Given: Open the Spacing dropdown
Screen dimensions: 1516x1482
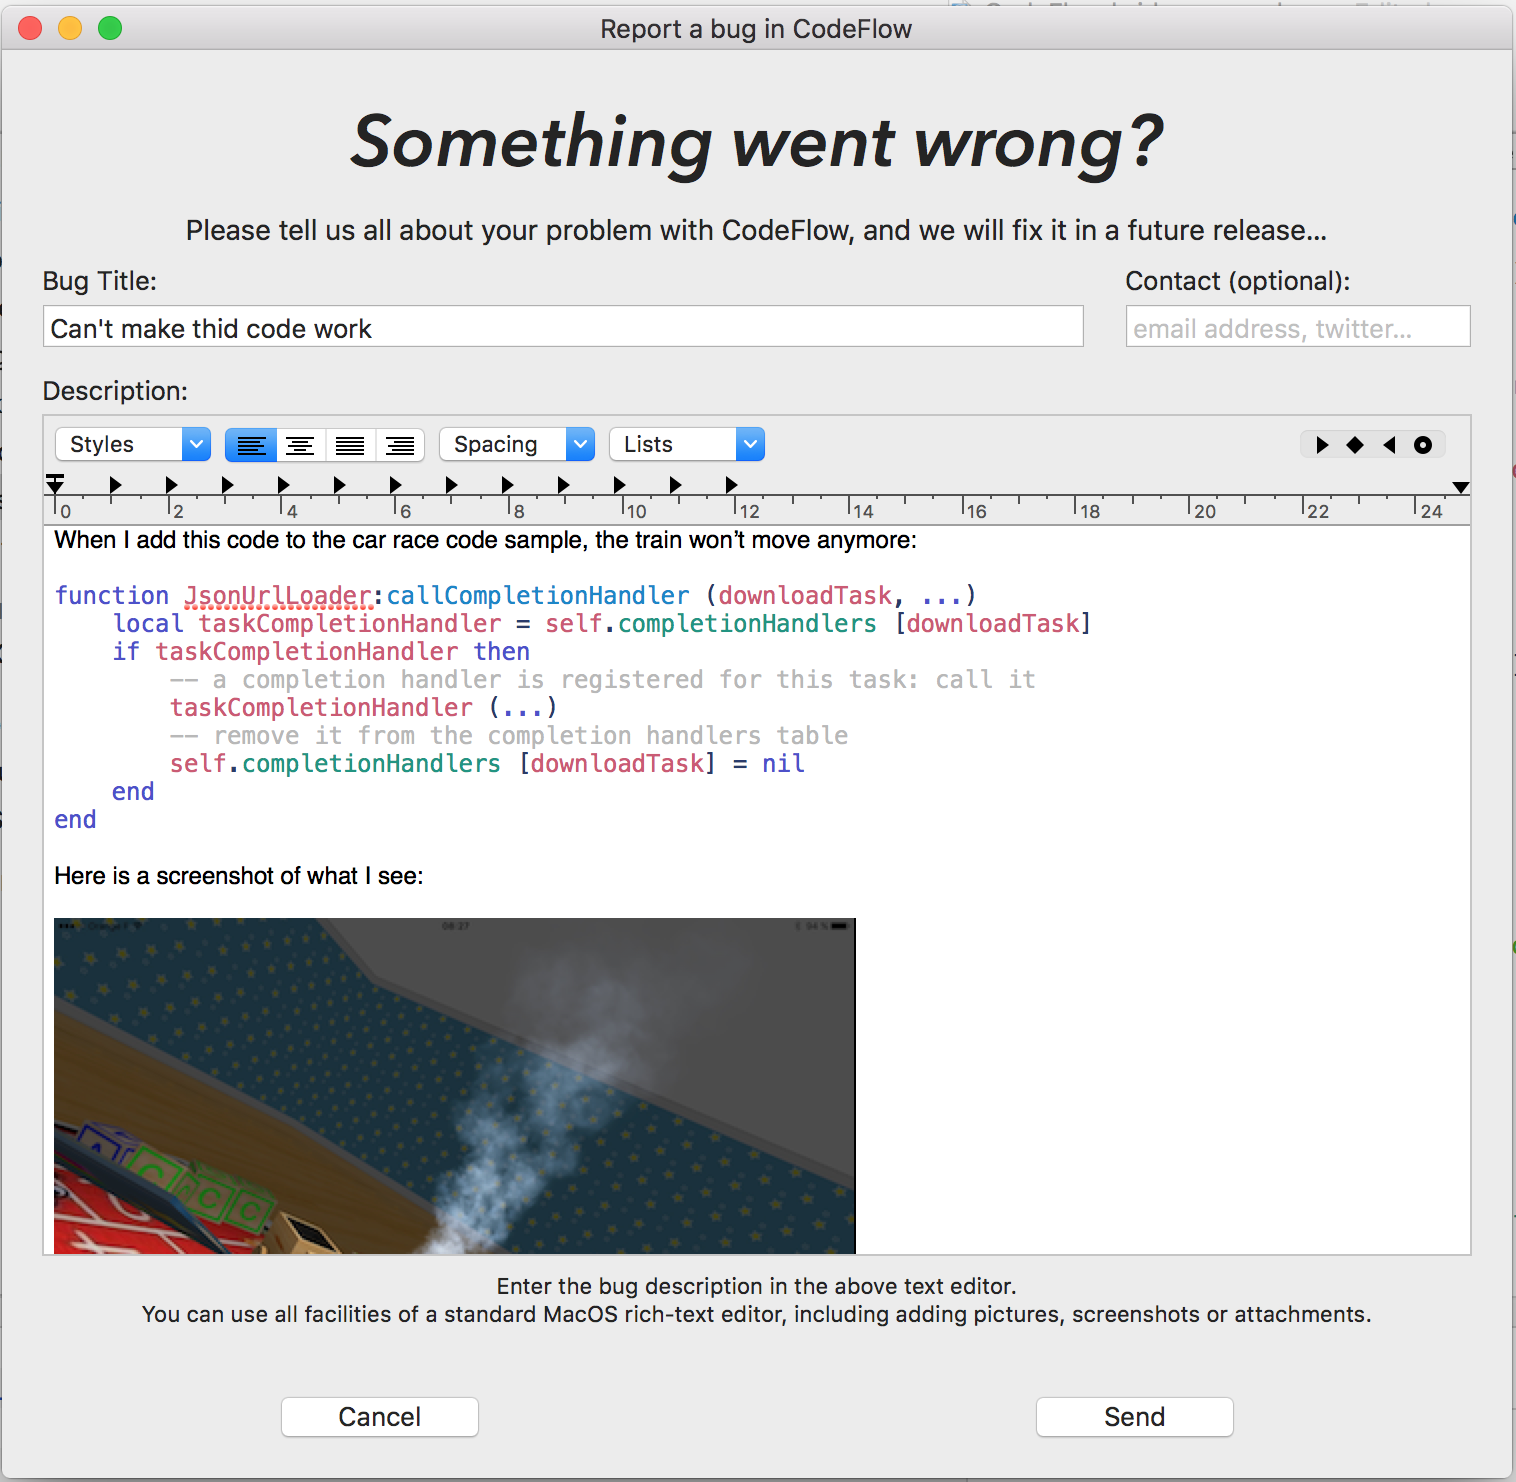Looking at the screenshot, I should click(x=517, y=445).
